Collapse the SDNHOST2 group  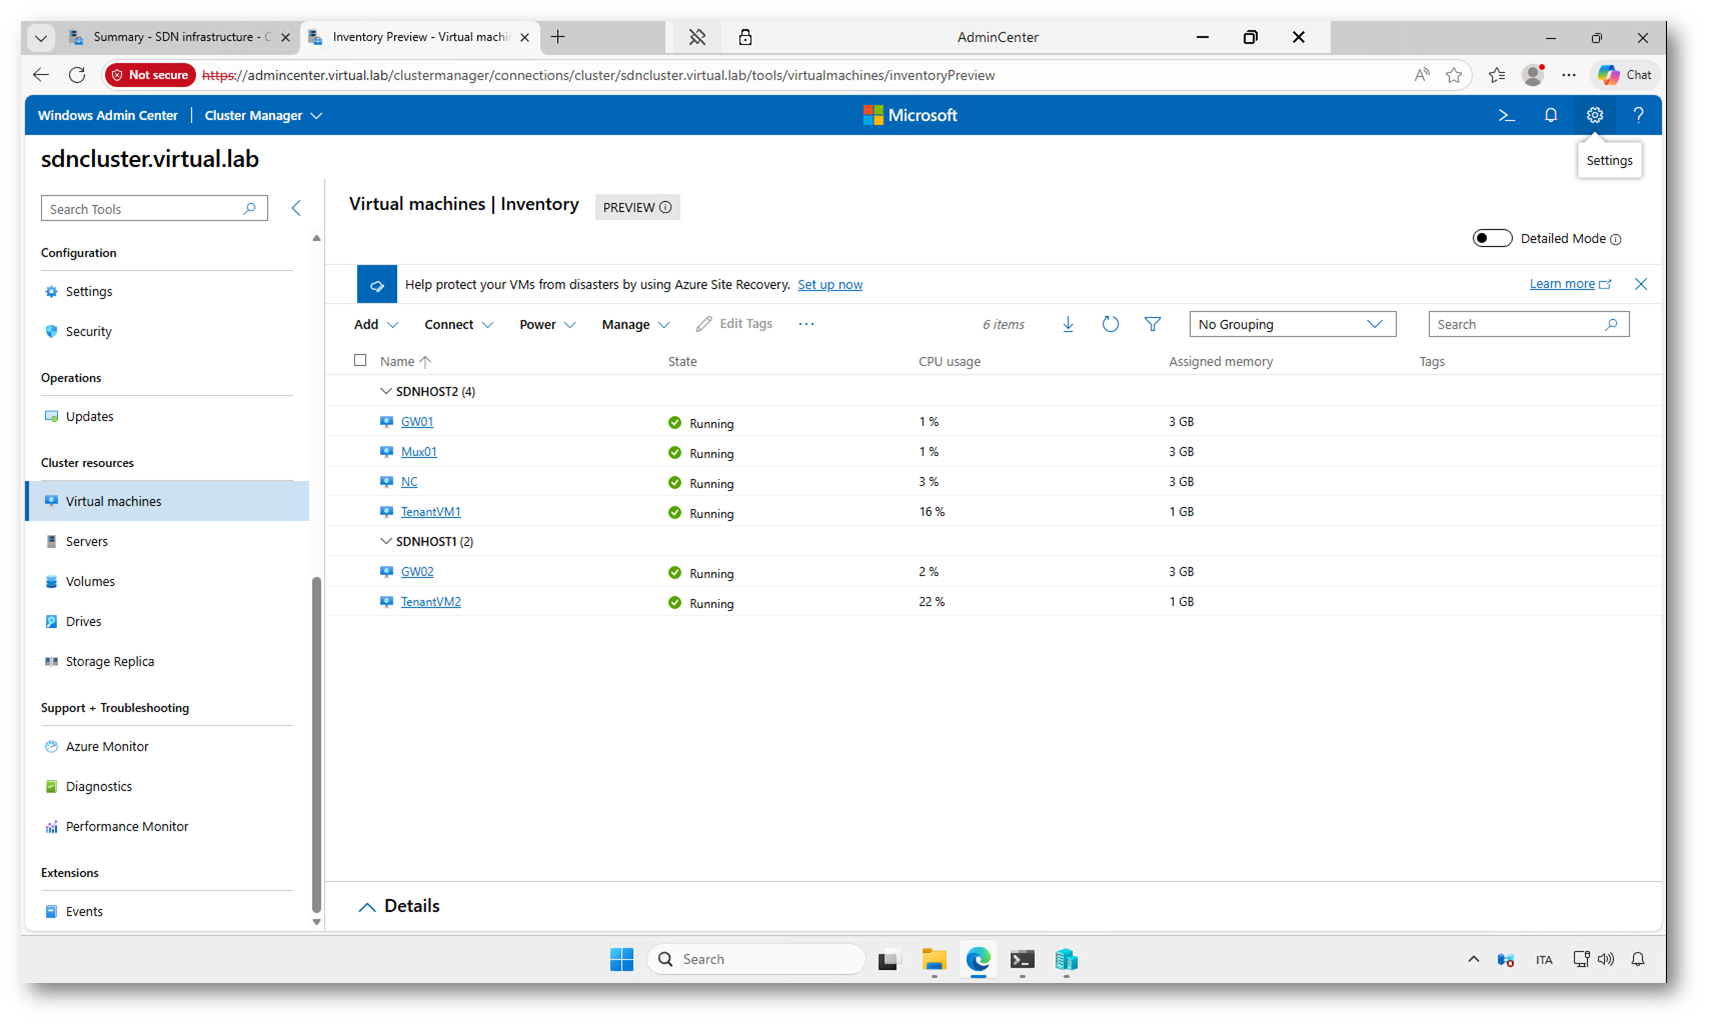(x=386, y=391)
